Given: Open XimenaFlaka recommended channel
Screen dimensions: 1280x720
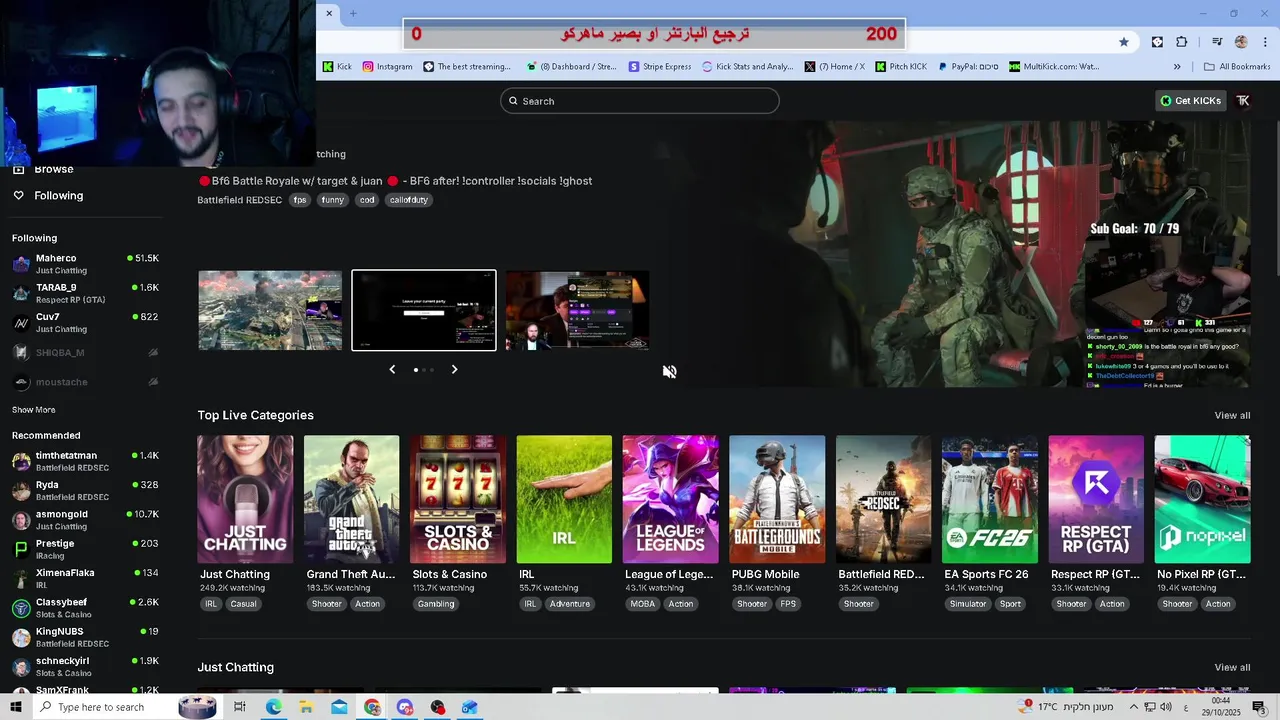Looking at the screenshot, I should click(85, 578).
